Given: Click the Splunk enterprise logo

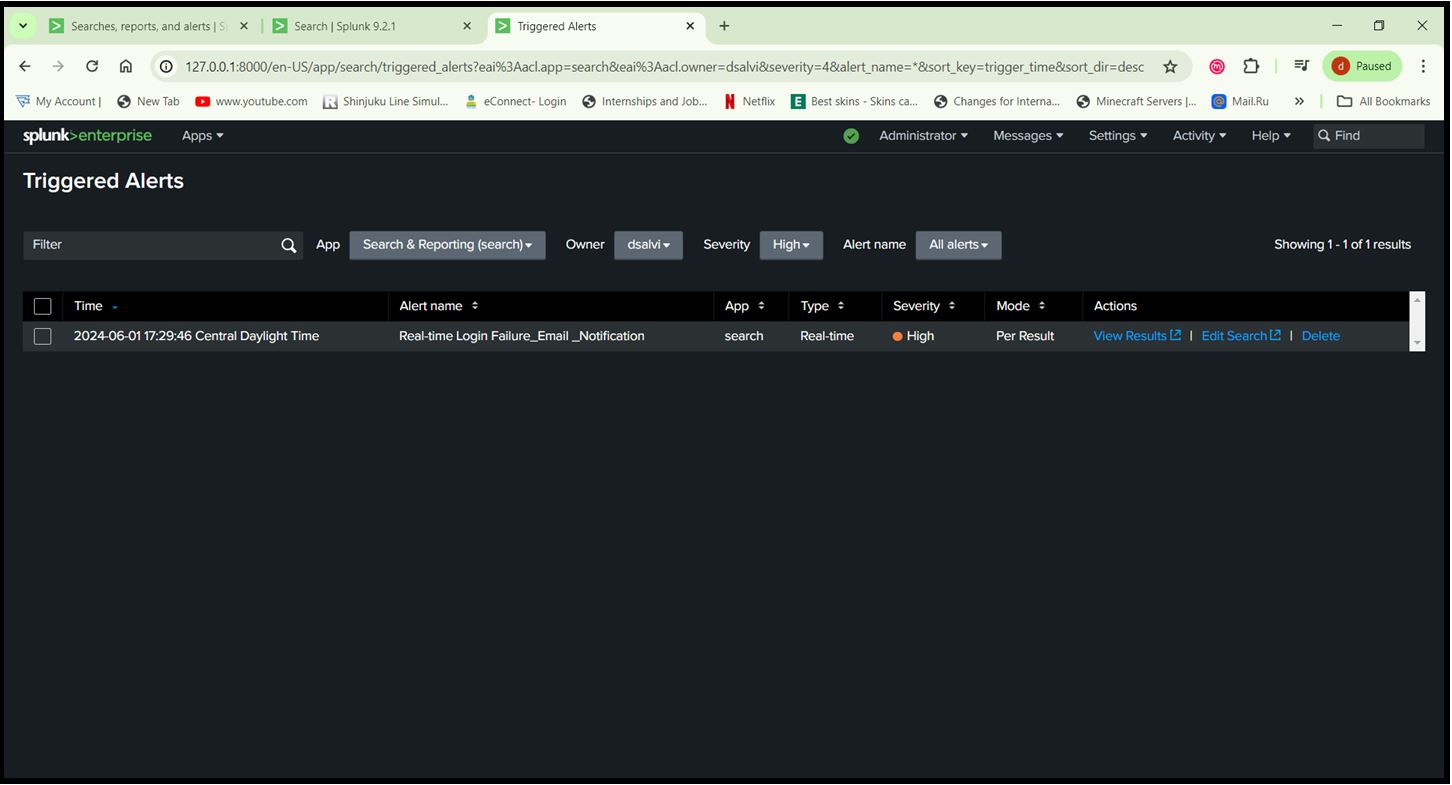Looking at the screenshot, I should pyautogui.click(x=87, y=136).
